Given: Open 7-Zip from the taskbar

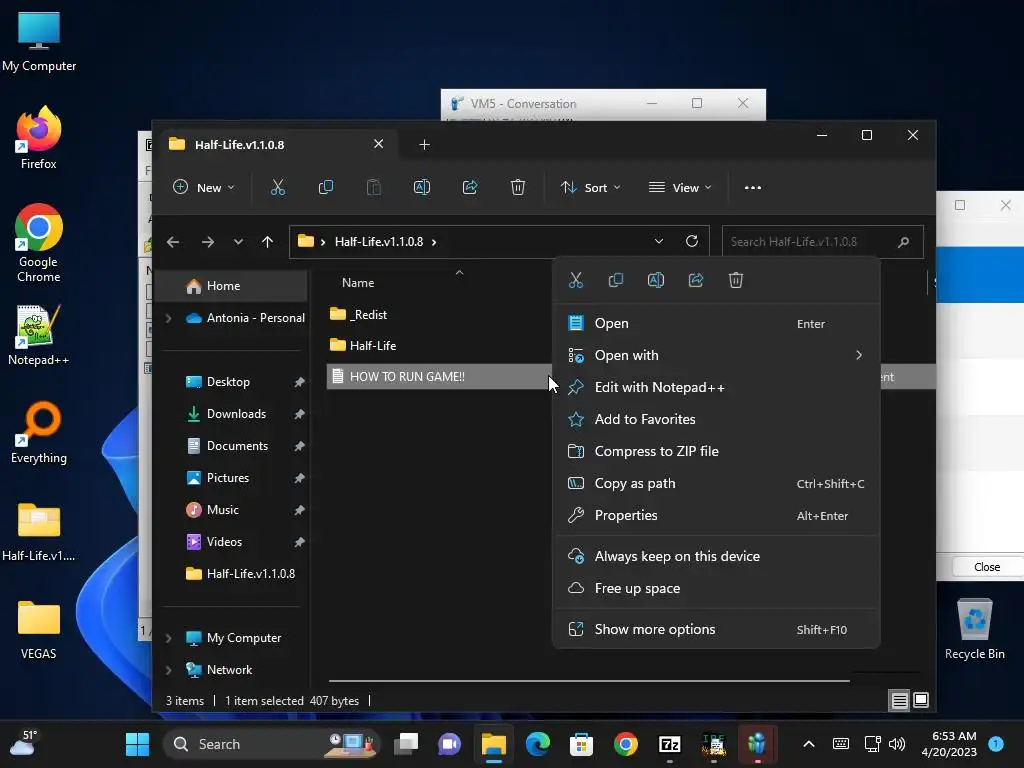Looking at the screenshot, I should (669, 744).
